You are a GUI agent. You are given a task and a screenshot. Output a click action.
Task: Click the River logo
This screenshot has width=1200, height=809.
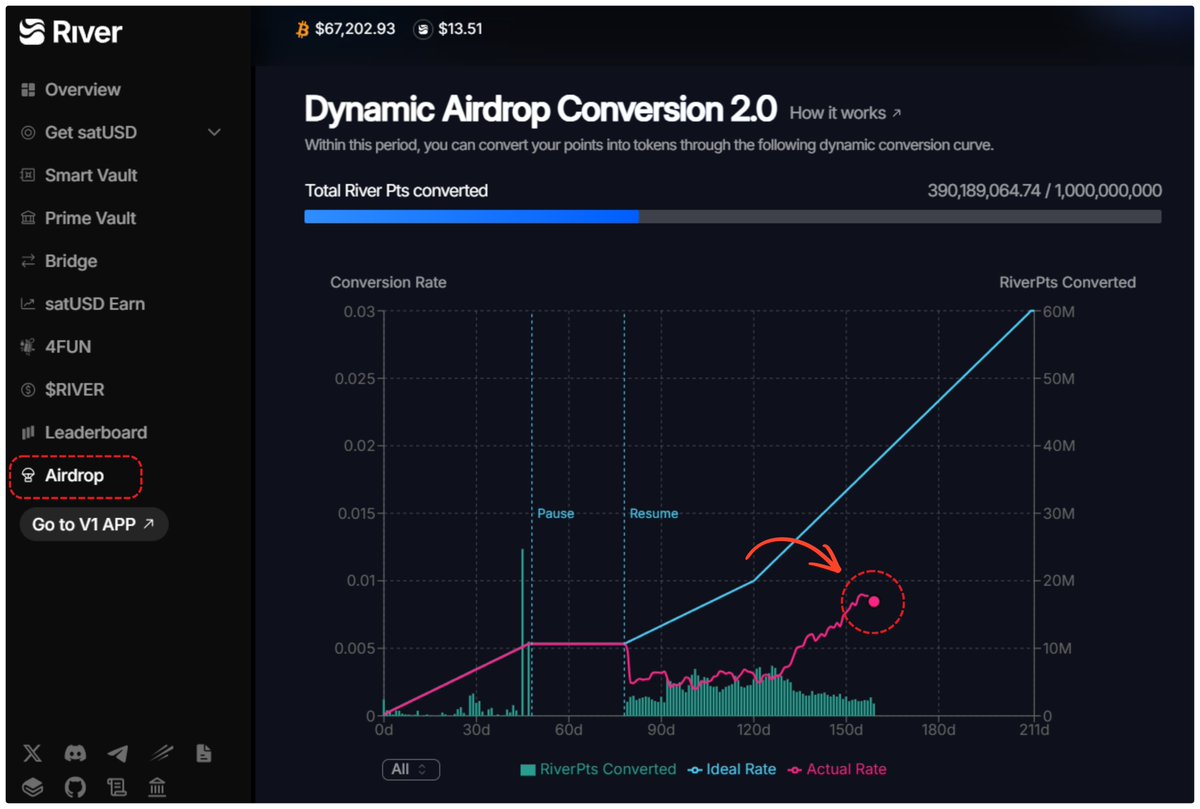point(70,32)
